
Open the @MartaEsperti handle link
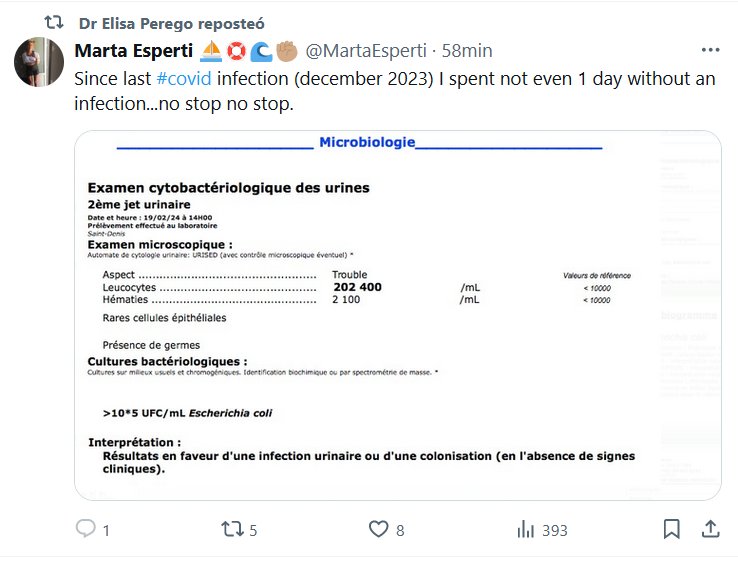(x=365, y=50)
